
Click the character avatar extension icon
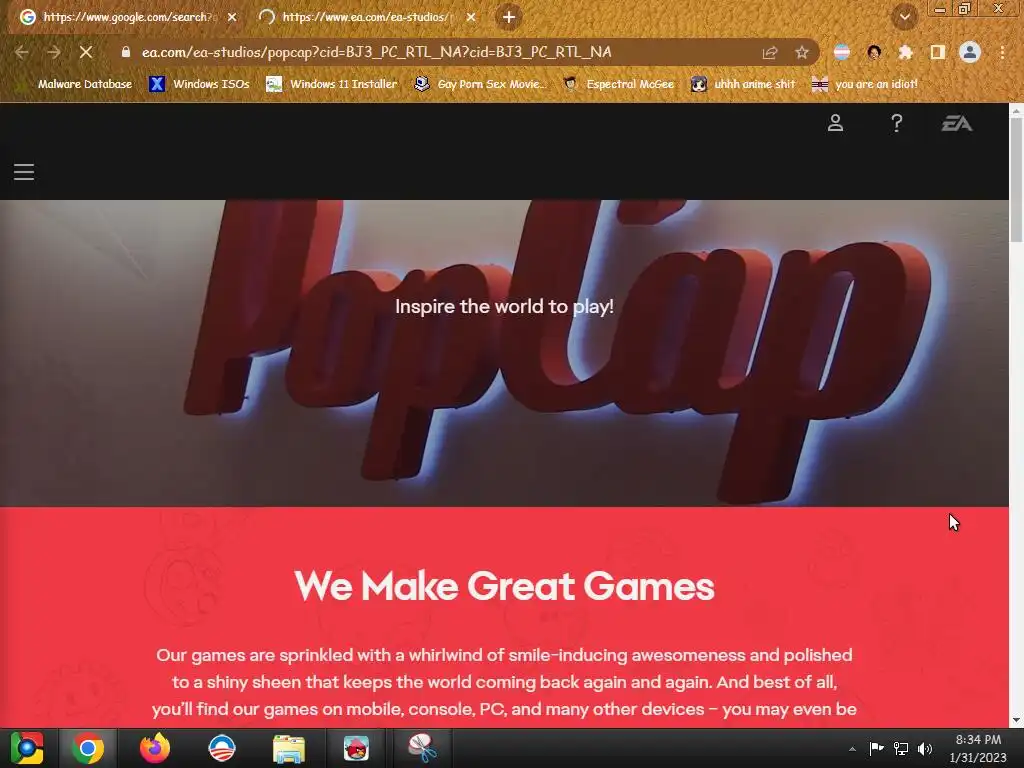874,52
